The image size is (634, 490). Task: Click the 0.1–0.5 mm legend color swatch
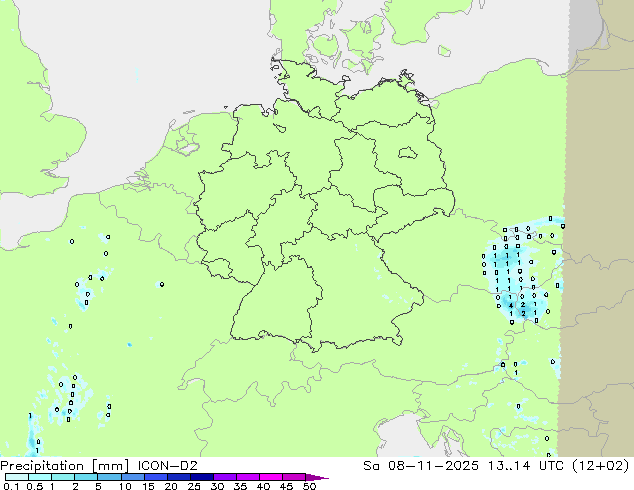click(17, 477)
